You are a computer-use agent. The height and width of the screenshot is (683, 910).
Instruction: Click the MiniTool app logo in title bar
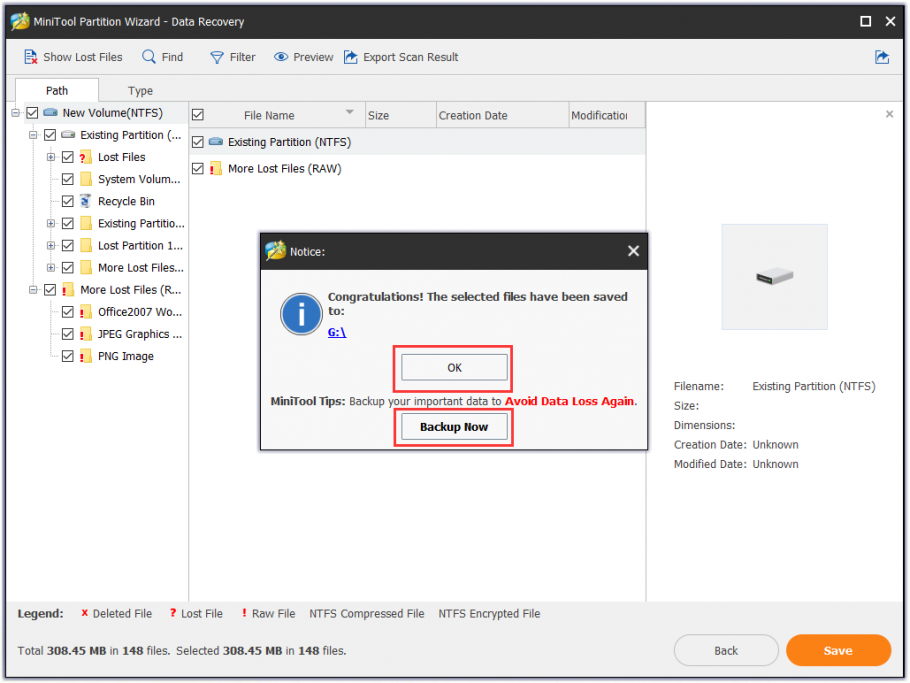20,21
